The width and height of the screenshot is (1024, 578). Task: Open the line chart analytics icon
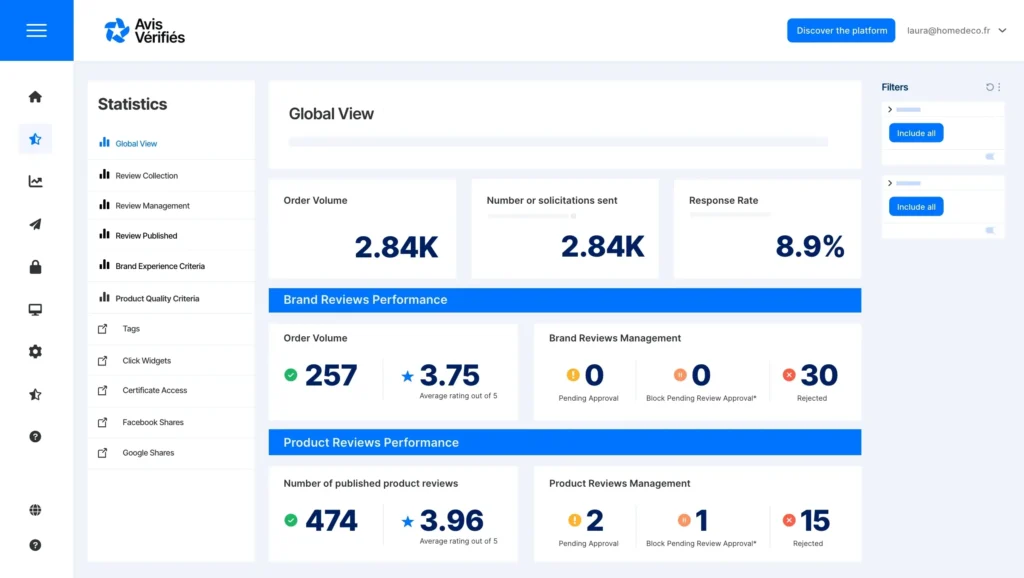pos(35,182)
